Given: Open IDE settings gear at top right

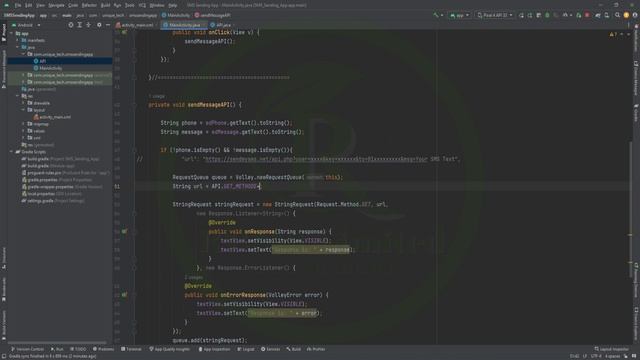Looking at the screenshot, I should [635, 15].
